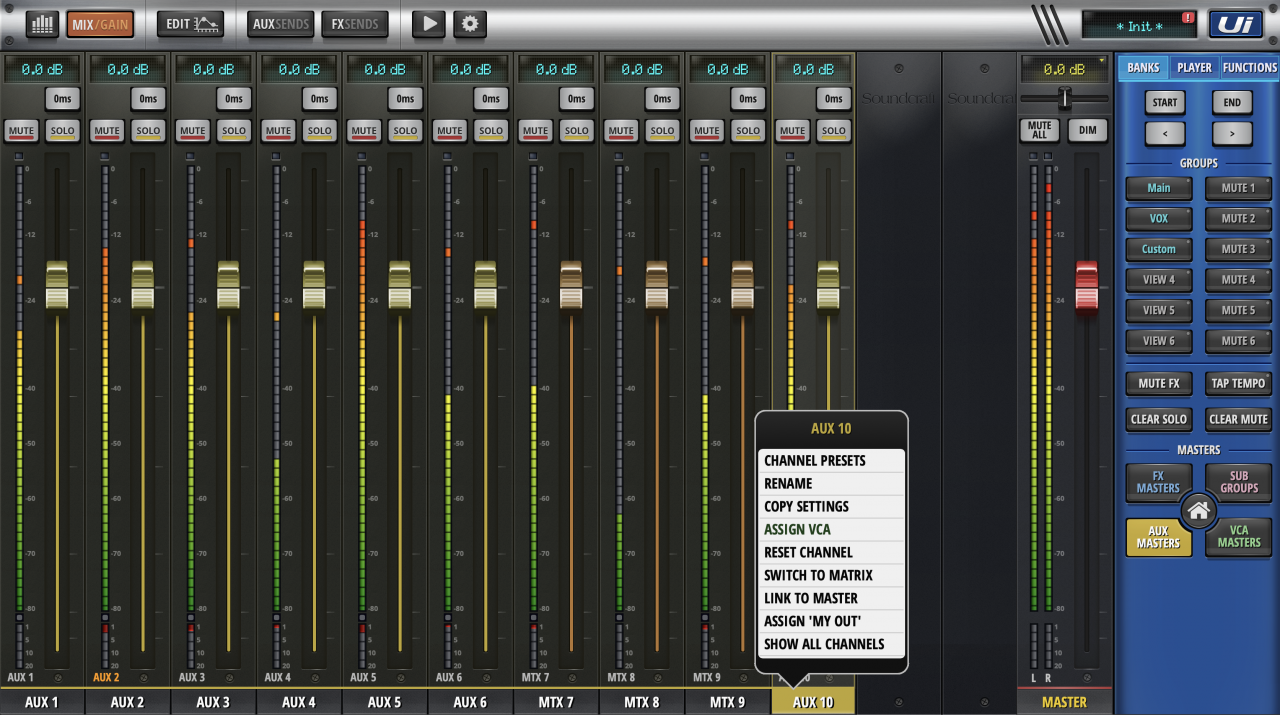Open the MIX/GAIN view
This screenshot has width=1280, height=715.
pos(100,24)
